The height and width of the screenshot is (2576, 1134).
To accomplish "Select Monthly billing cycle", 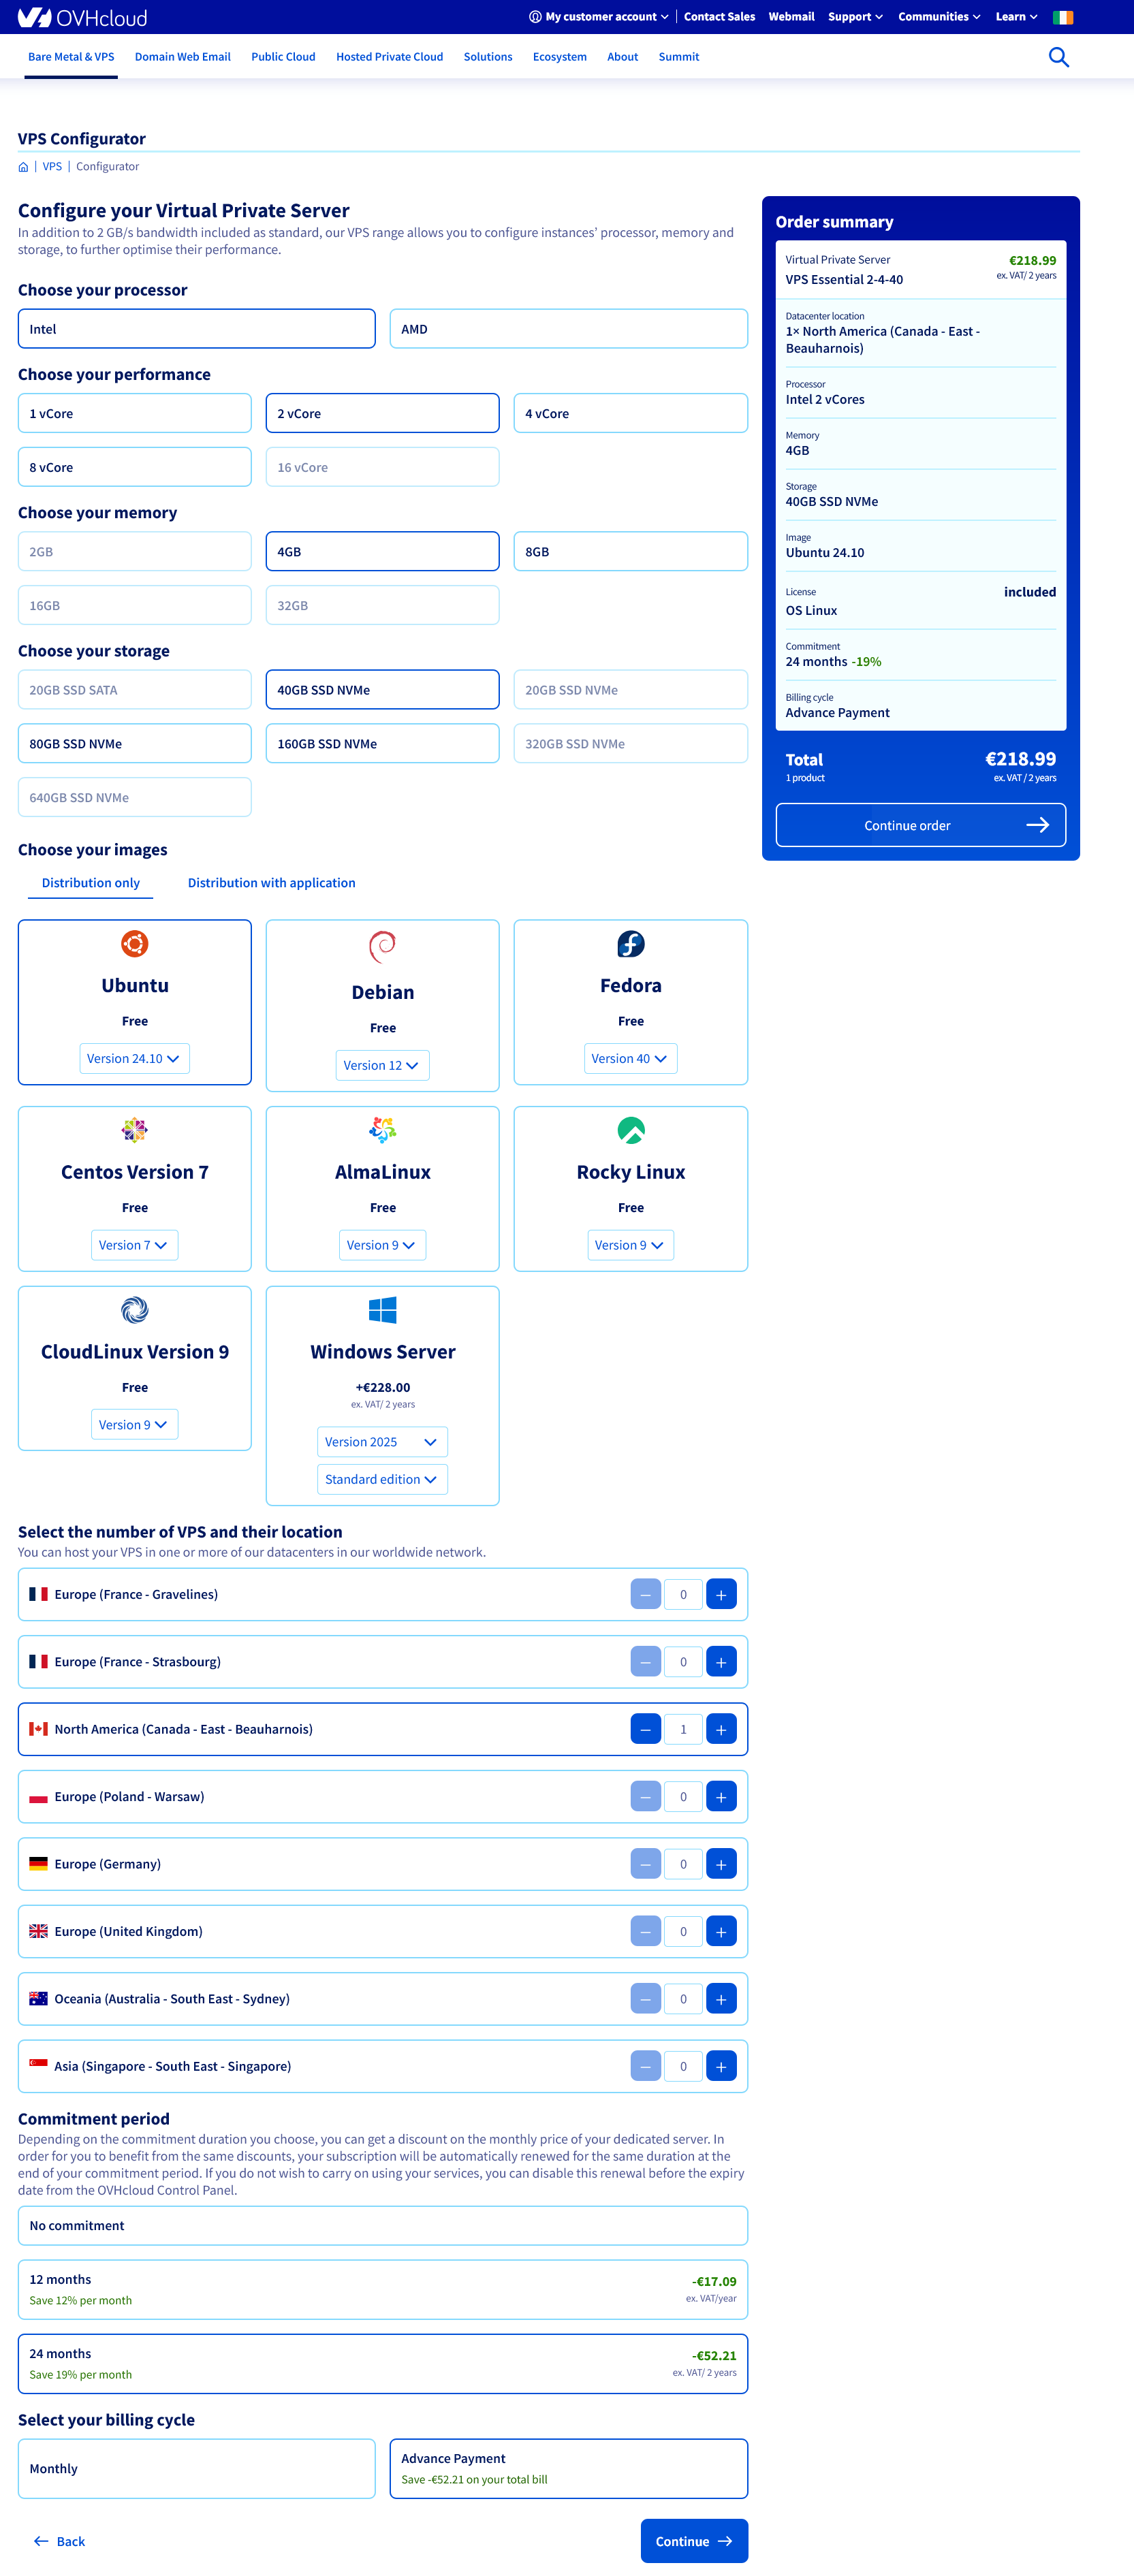I will click(x=197, y=2469).
